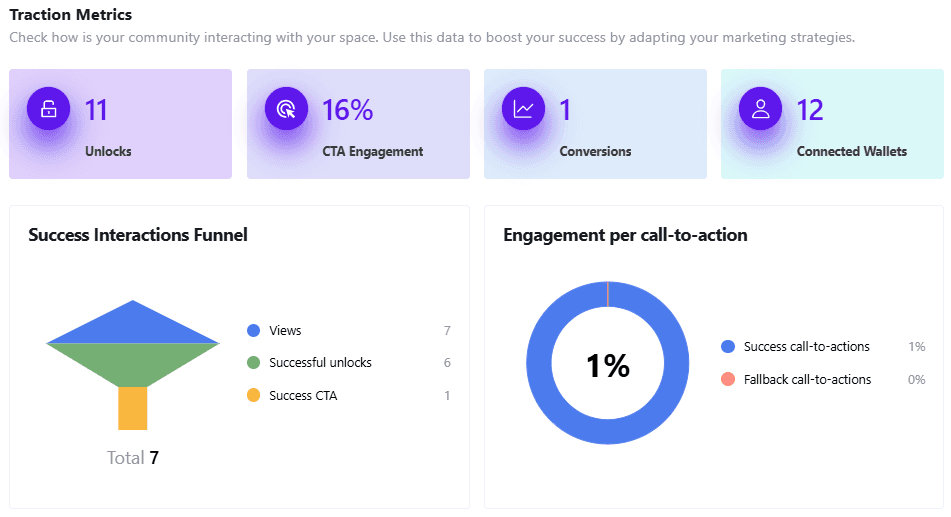
Task: Click the red Fallback call-to-actions legend dot
Action: pos(728,380)
